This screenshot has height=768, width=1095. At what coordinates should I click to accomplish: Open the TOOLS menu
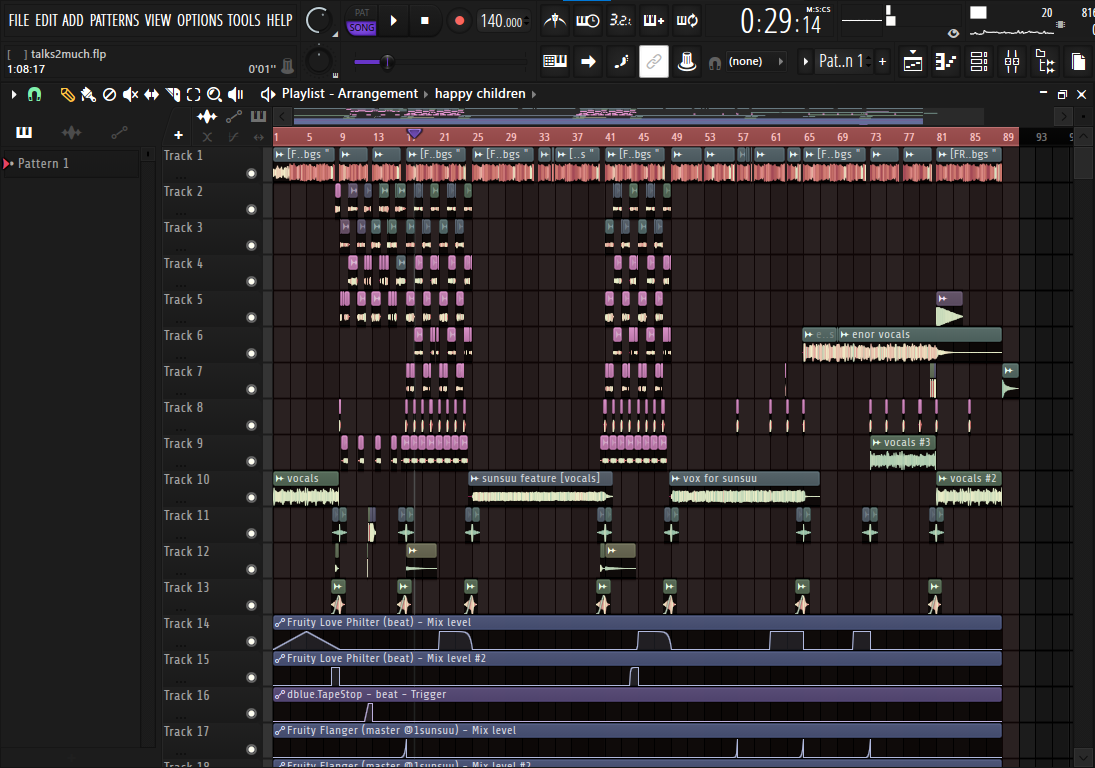(x=244, y=20)
